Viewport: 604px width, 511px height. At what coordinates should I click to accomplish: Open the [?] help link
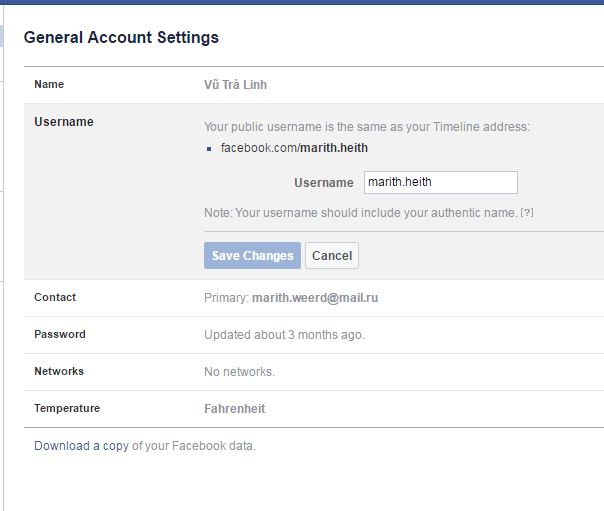[x=527, y=213]
